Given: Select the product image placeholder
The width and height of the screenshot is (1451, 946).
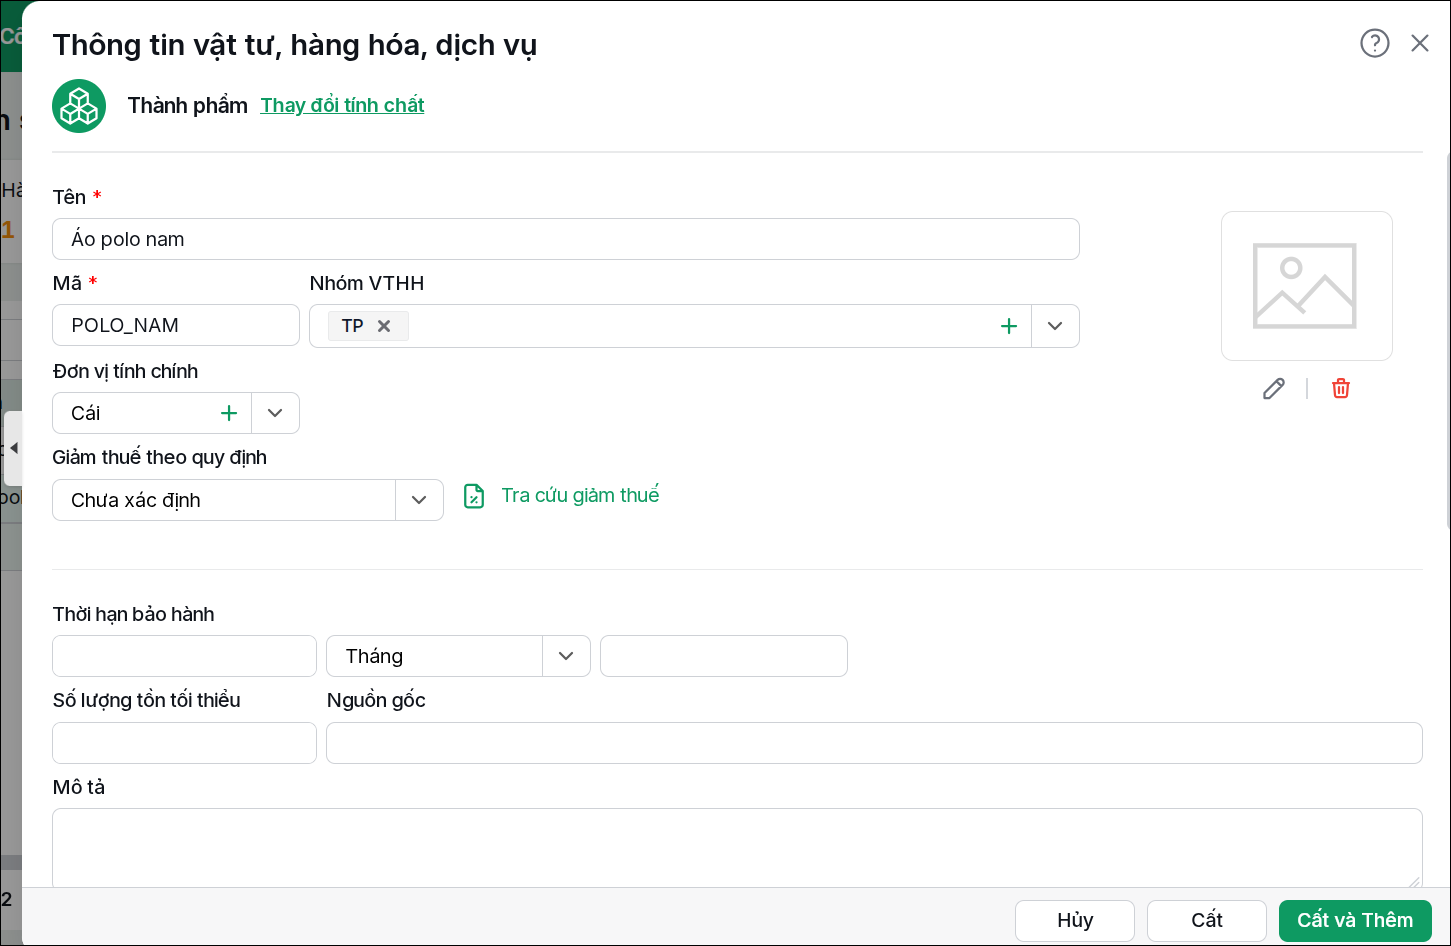Looking at the screenshot, I should pos(1306,286).
